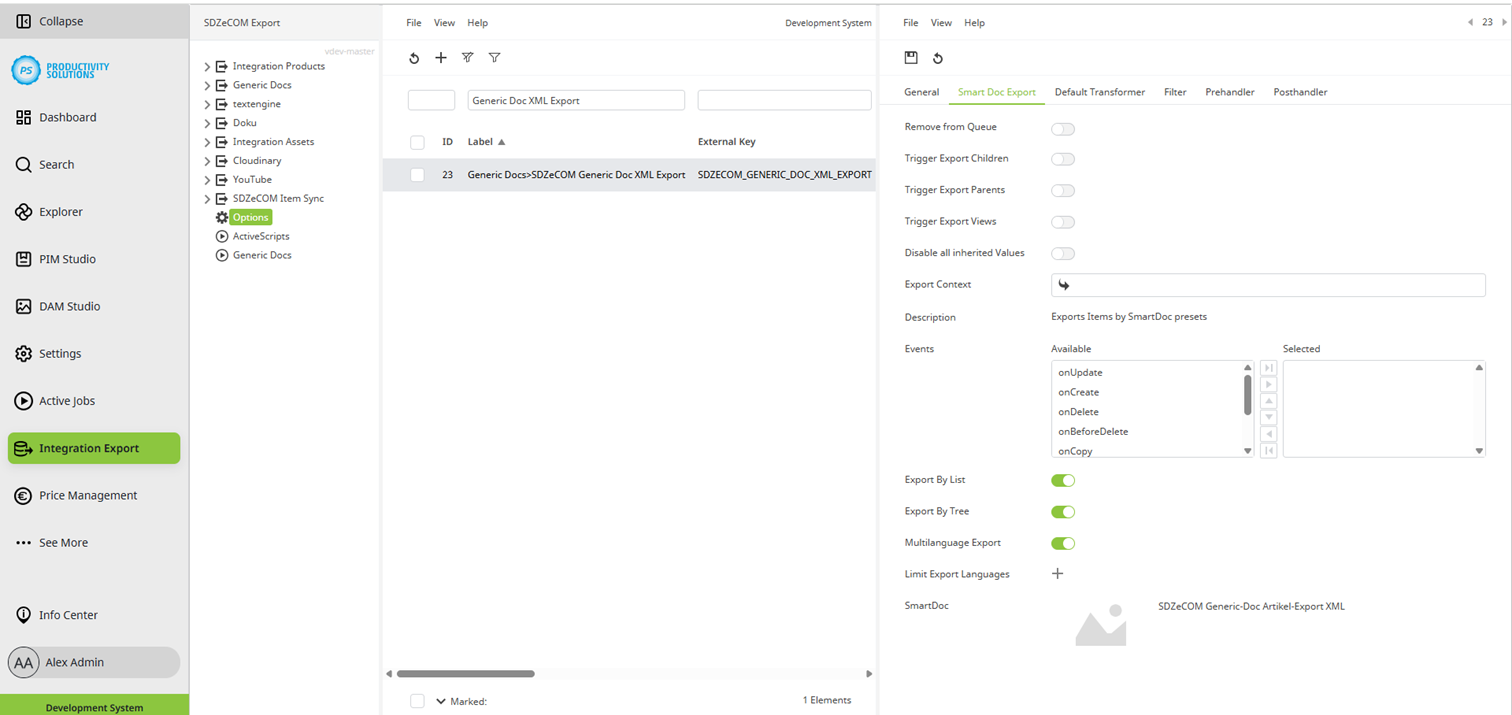Refresh the export list
The width and height of the screenshot is (1512, 715).
coord(414,57)
